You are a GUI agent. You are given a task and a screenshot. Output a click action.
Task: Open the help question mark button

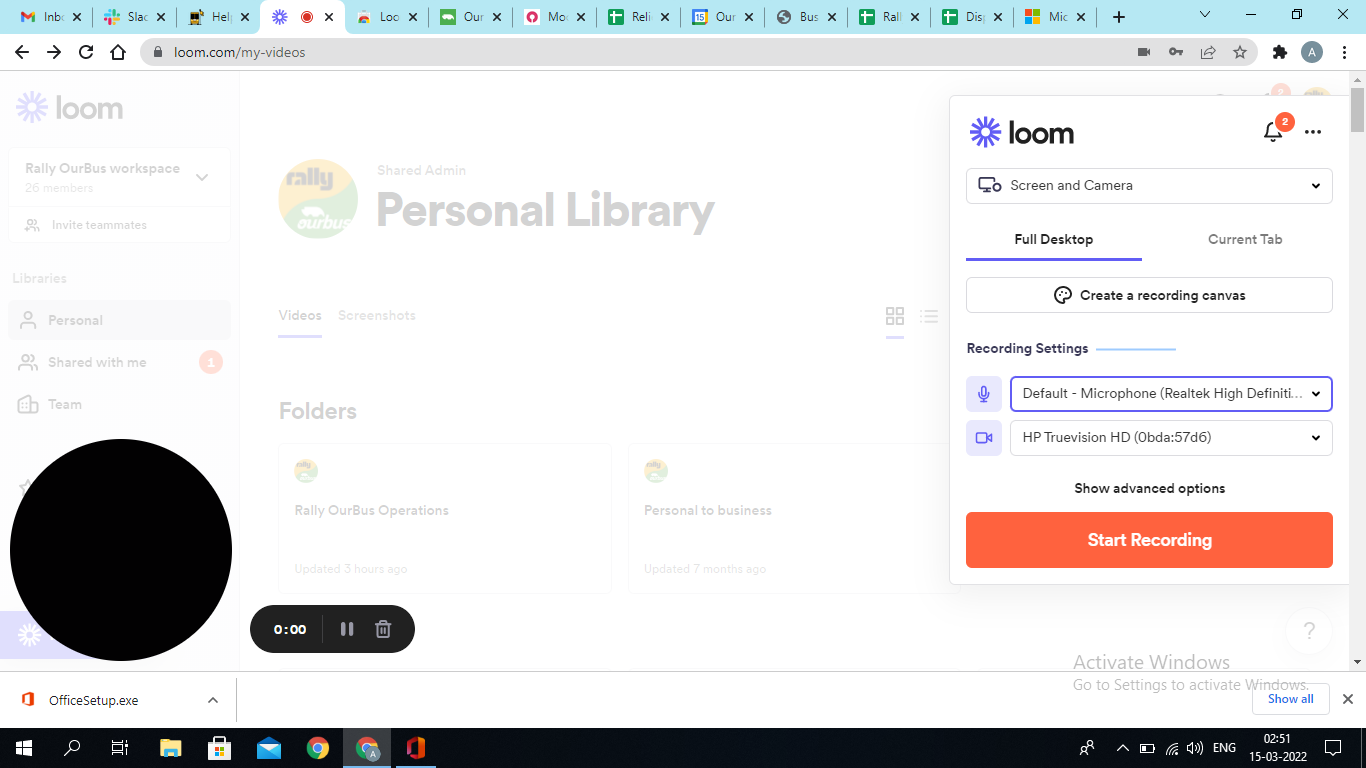pos(1309,631)
